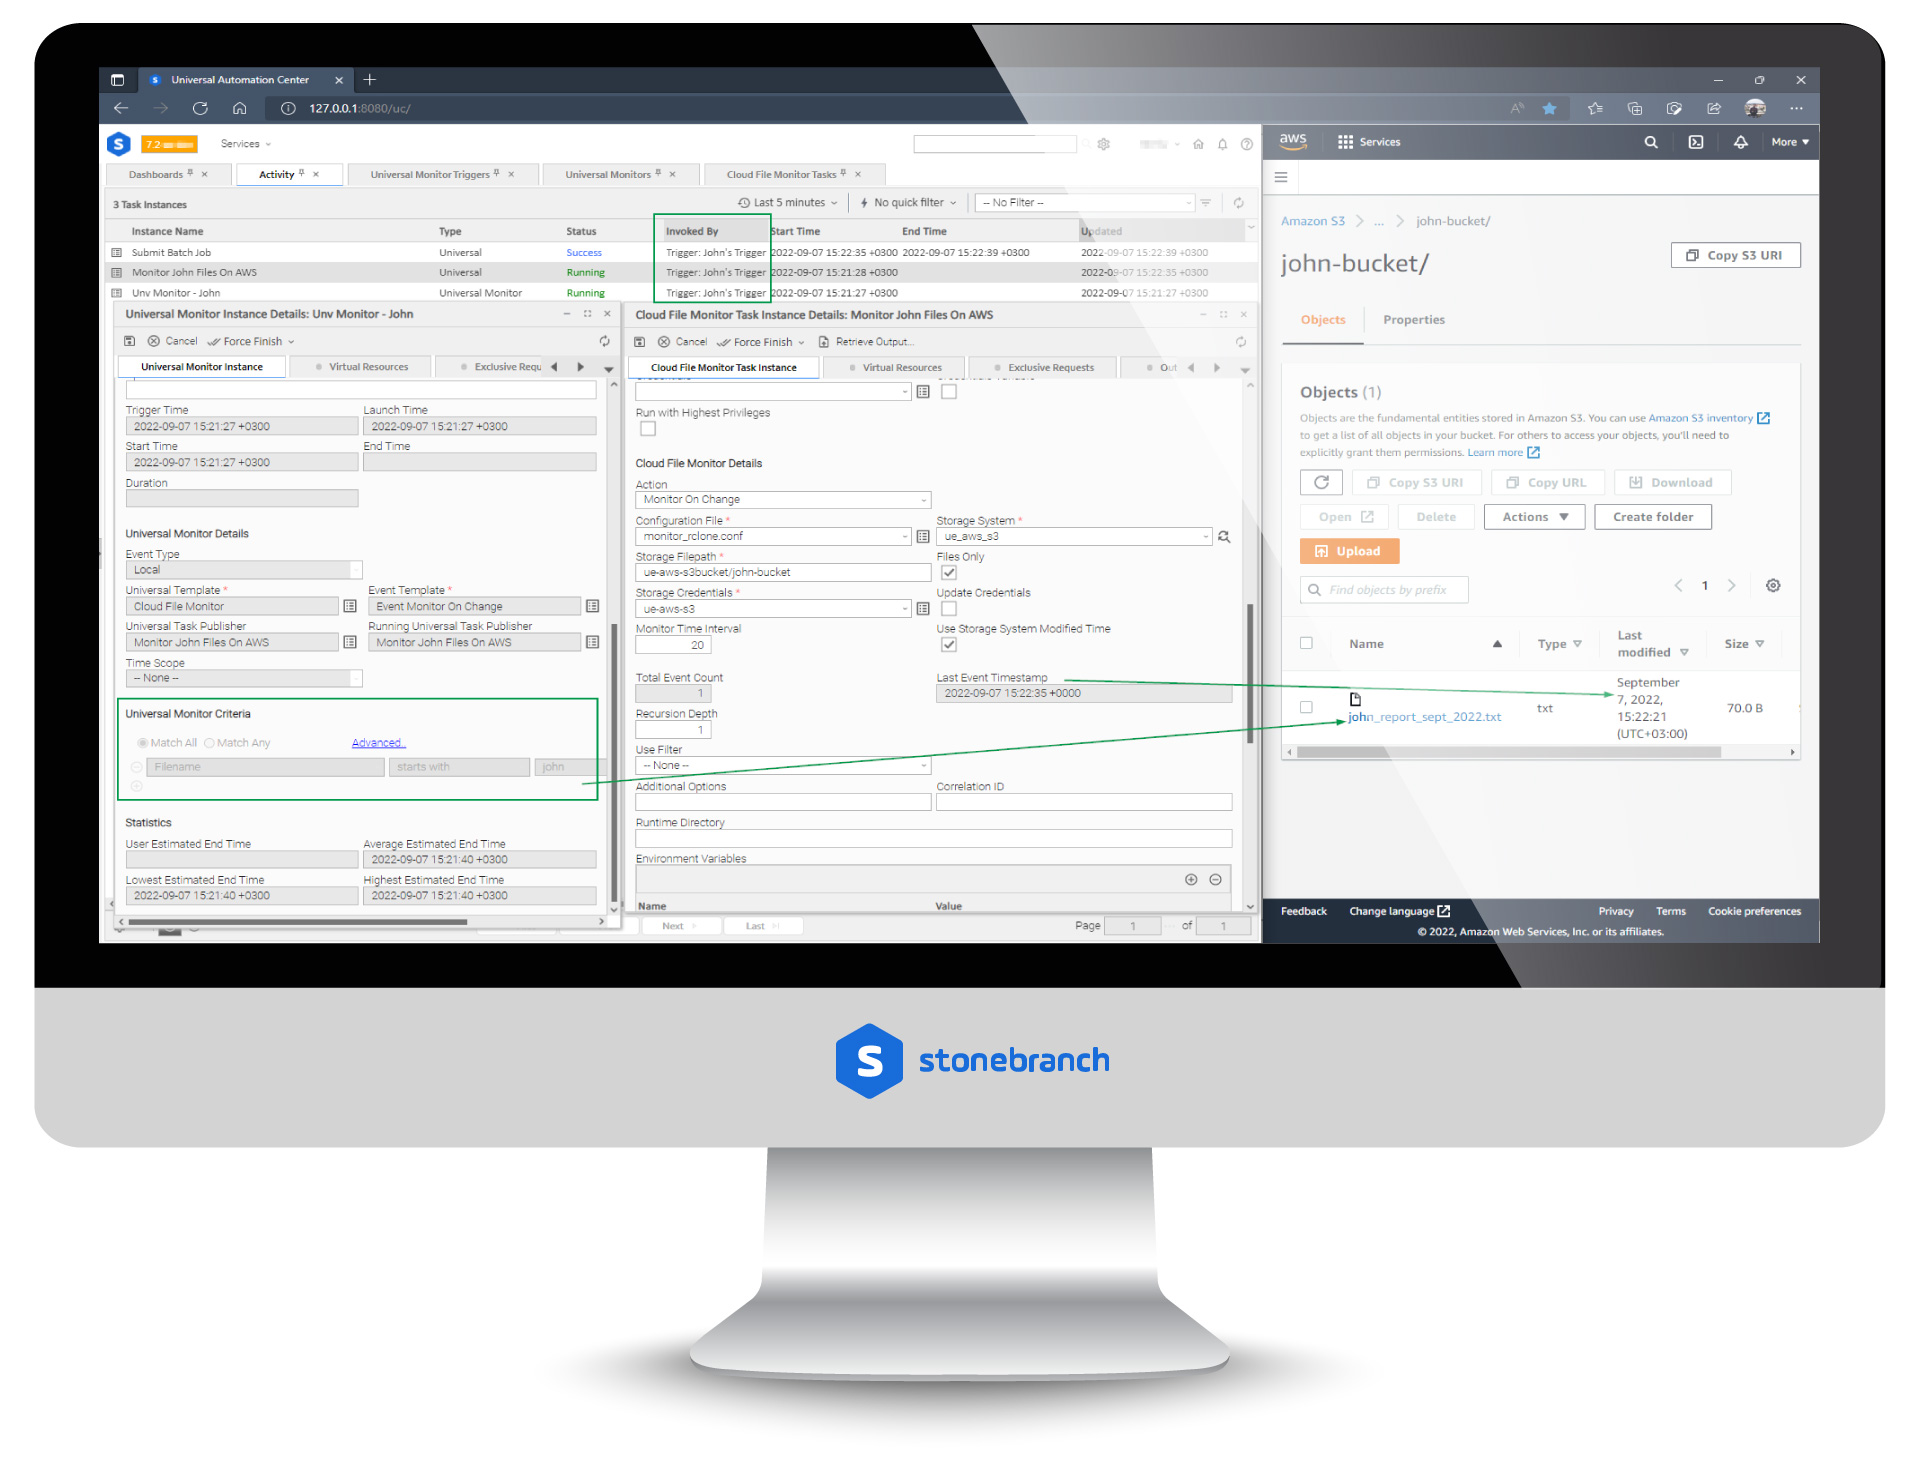Open AWS CloudShell terminal icon
Viewport: 1920px width, 1475px height.
tap(1696, 142)
